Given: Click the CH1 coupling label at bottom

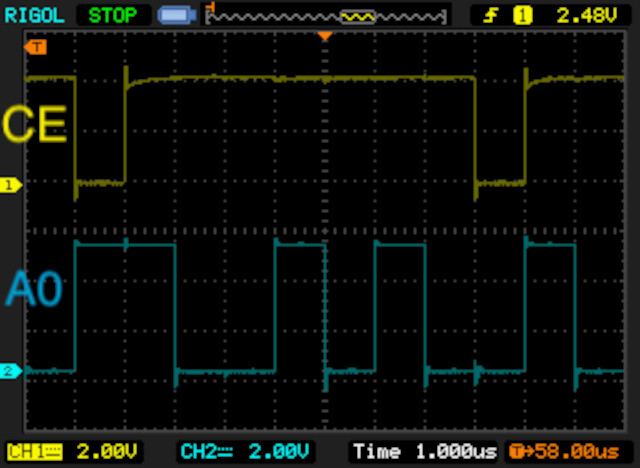Looking at the screenshot, I should pos(35,452).
